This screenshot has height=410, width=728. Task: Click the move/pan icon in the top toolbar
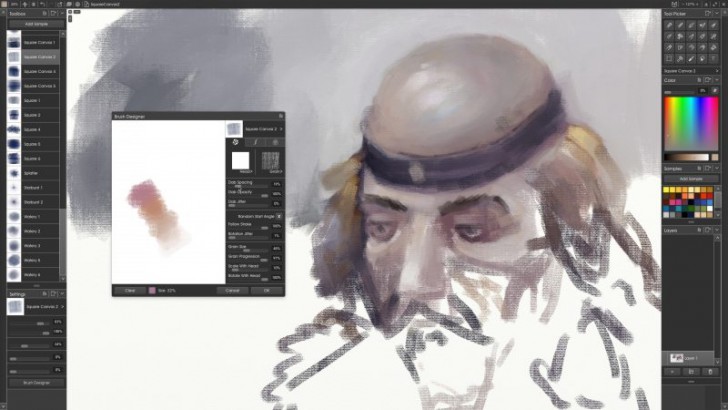coord(25,4)
